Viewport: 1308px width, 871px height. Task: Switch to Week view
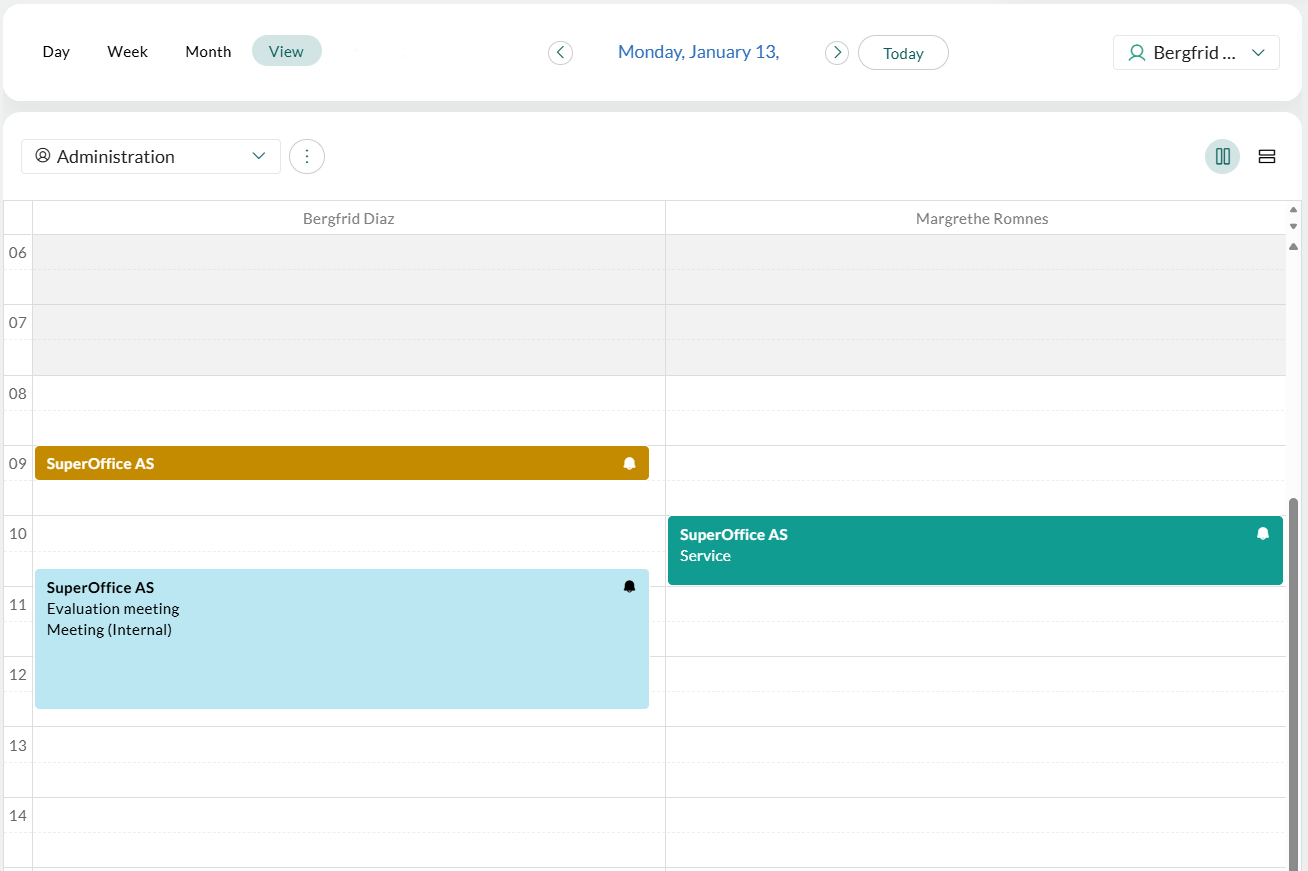point(128,52)
